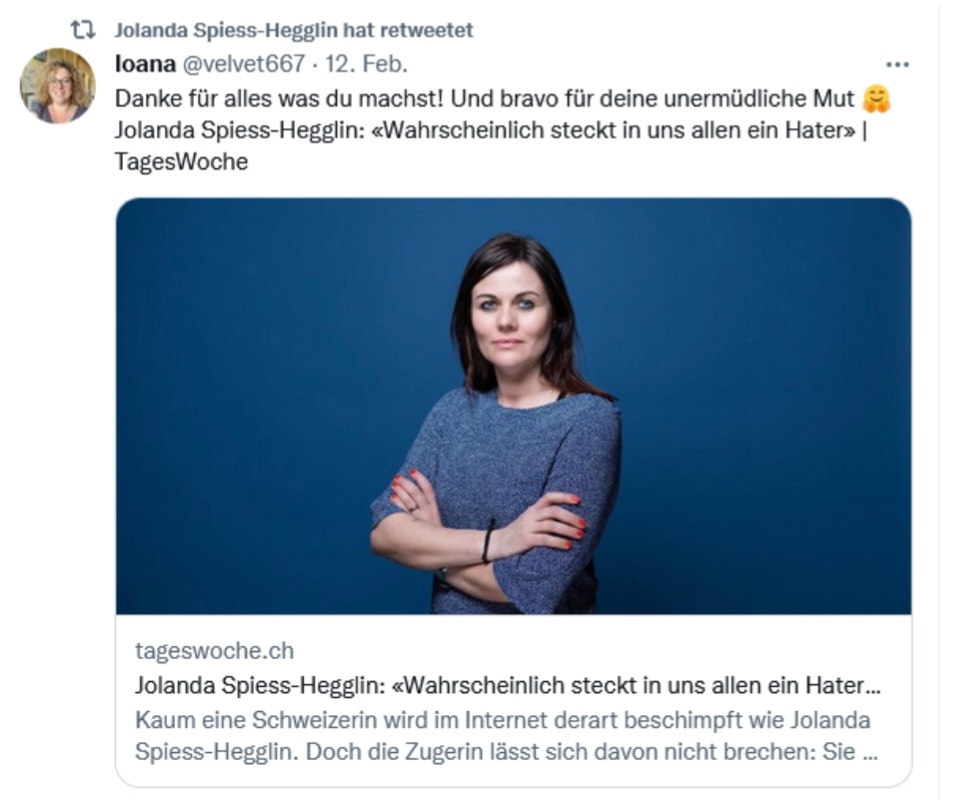This screenshot has width=980, height=809.
Task: Open 'Jolanda Spiess-Hegglin hat retweetet' link
Action: (294, 30)
